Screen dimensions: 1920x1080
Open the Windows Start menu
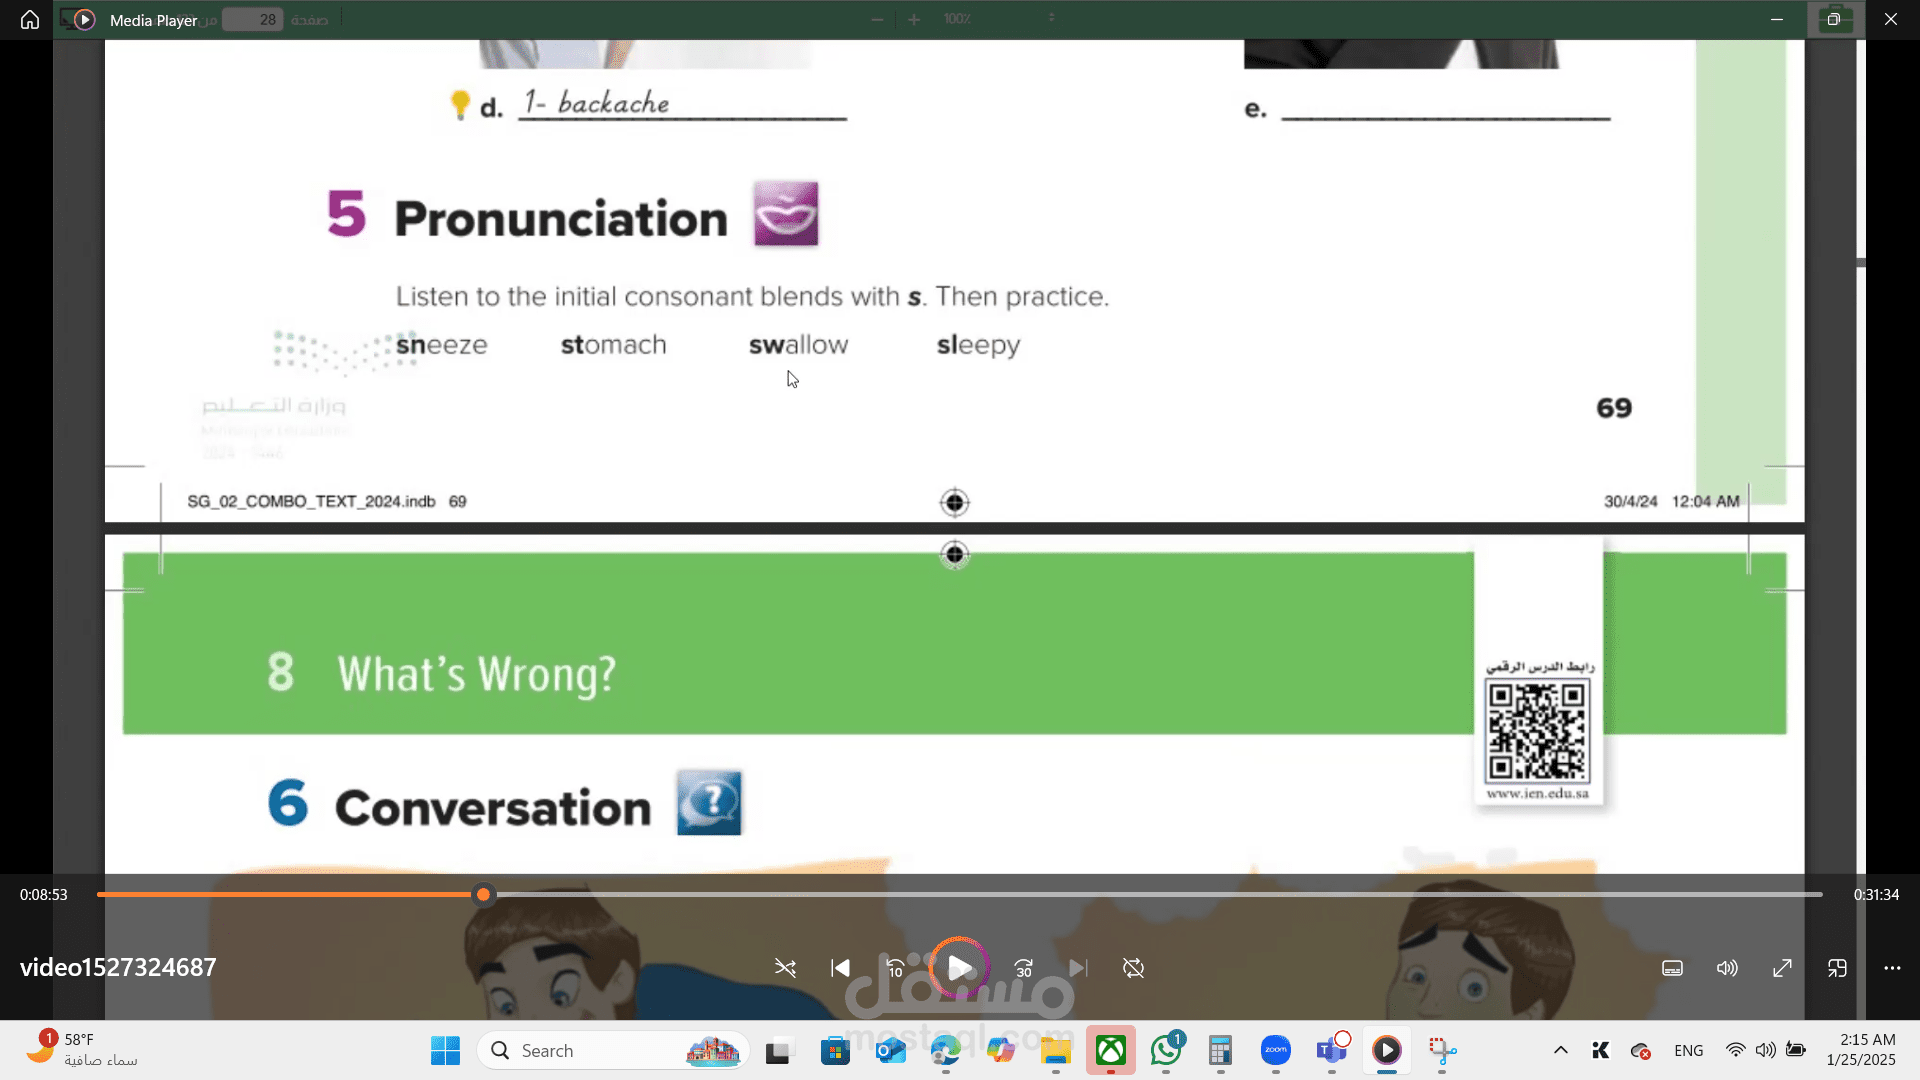coord(445,1050)
